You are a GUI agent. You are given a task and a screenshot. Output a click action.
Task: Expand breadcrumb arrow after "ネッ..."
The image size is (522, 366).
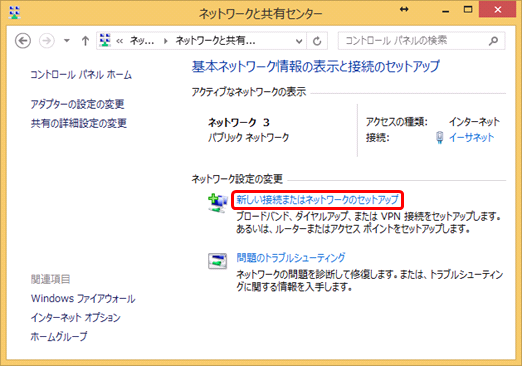165,41
